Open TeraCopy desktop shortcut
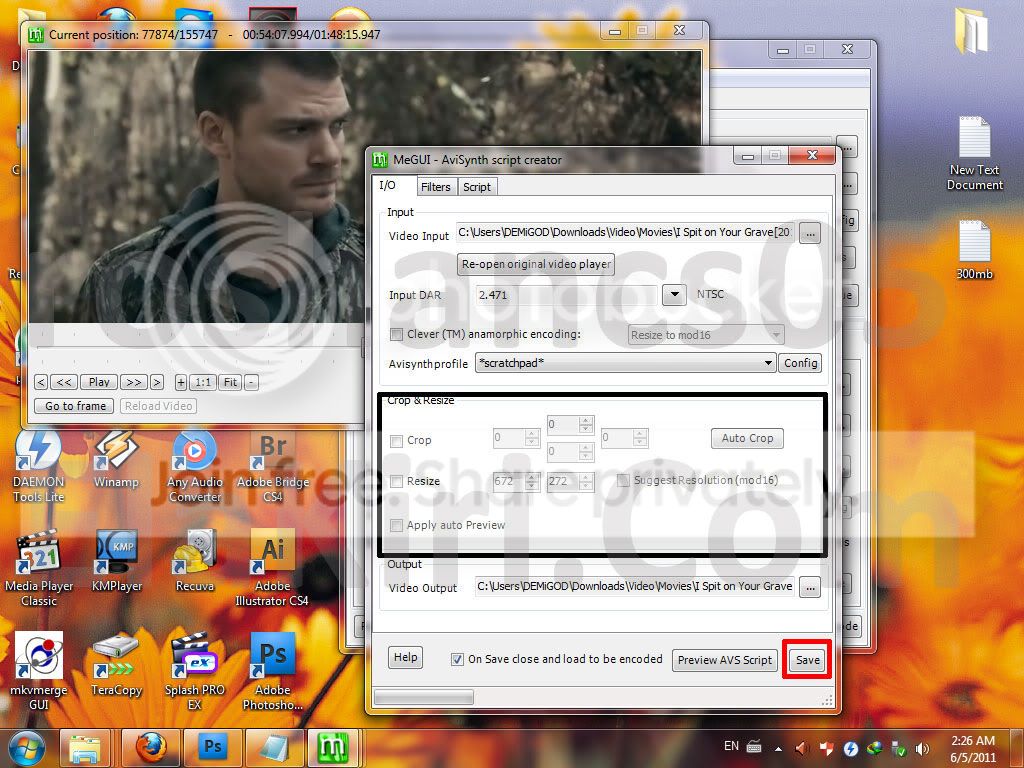Screen dimensions: 1024x768 click(116, 665)
